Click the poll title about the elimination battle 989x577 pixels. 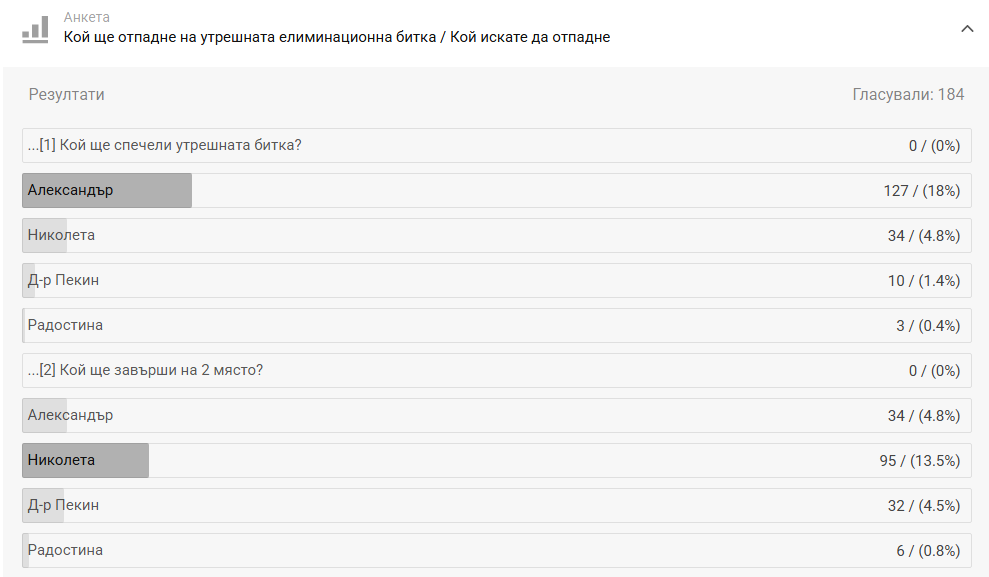point(337,38)
